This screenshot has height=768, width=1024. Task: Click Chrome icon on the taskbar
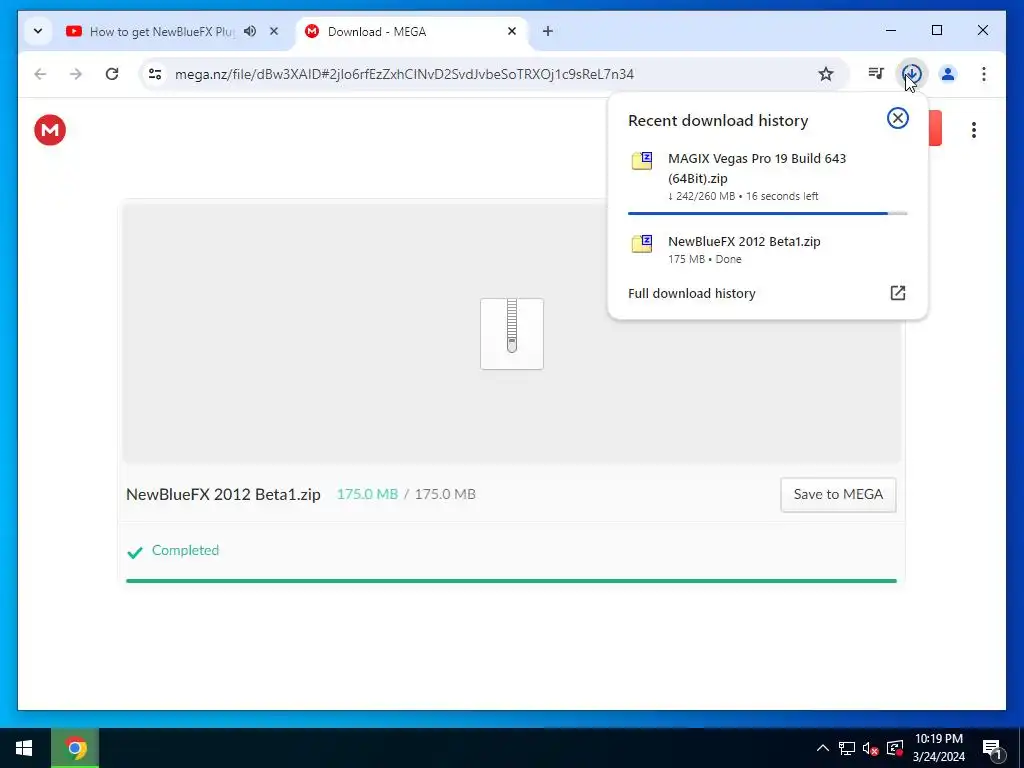pyautogui.click(x=76, y=748)
